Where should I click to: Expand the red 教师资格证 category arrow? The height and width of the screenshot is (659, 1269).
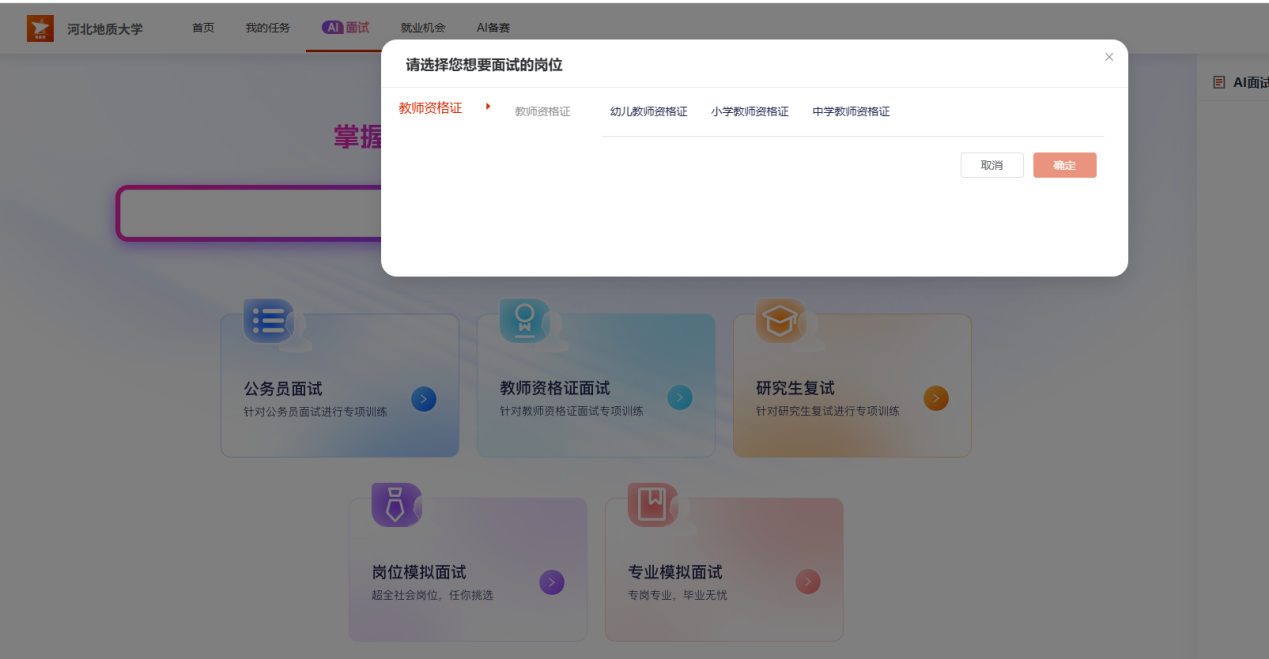[488, 107]
